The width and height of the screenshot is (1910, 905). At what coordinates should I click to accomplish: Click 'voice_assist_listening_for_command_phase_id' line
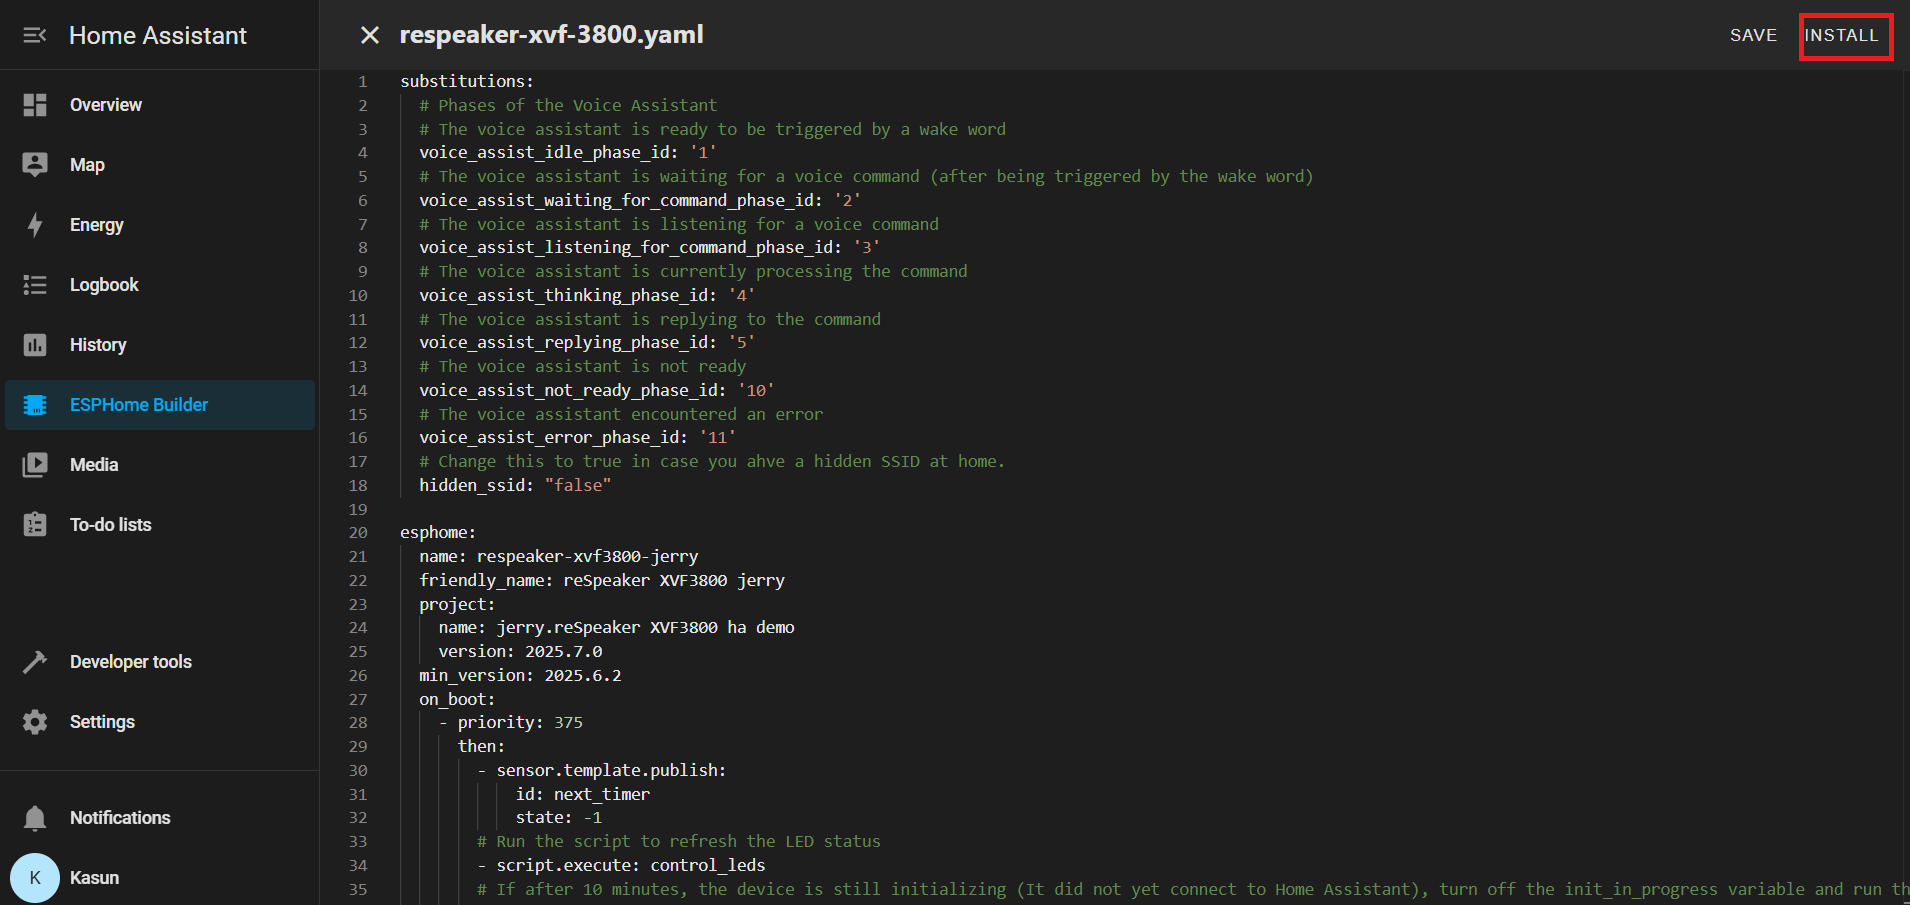click(650, 247)
